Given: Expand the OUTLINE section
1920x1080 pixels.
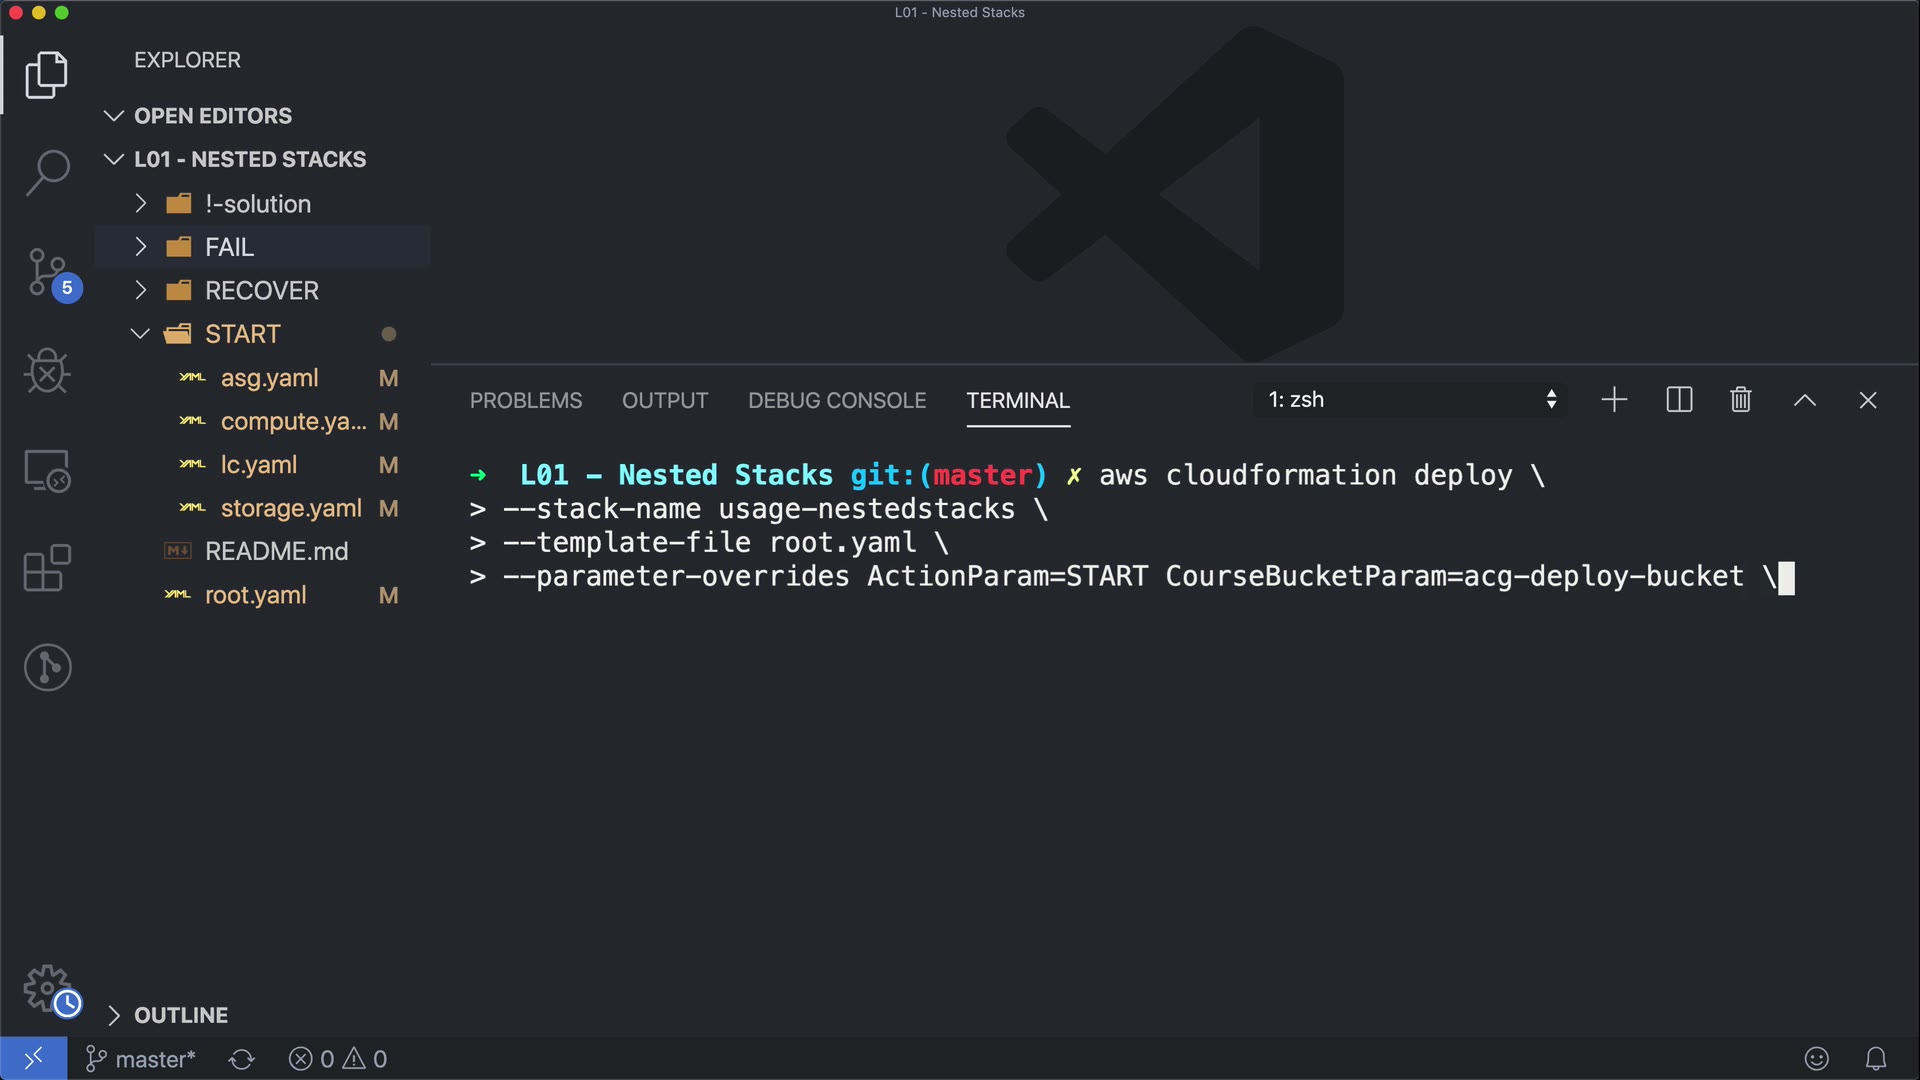Looking at the screenshot, I should 180,1015.
